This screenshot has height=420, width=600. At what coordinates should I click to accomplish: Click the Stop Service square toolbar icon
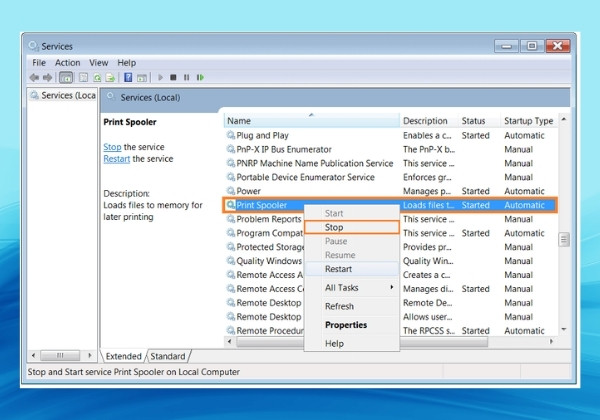[173, 78]
